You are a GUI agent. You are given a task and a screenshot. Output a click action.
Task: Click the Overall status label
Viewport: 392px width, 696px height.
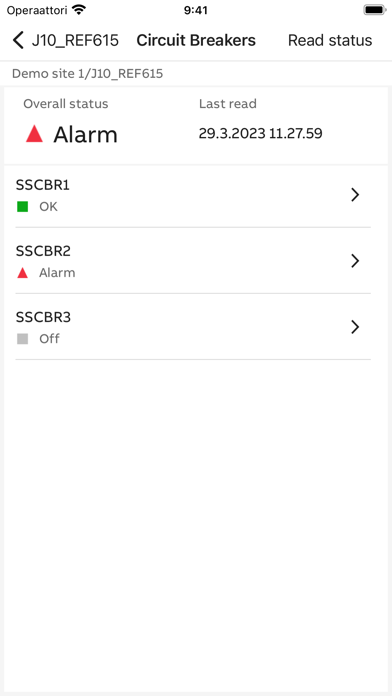pyautogui.click(x=66, y=104)
